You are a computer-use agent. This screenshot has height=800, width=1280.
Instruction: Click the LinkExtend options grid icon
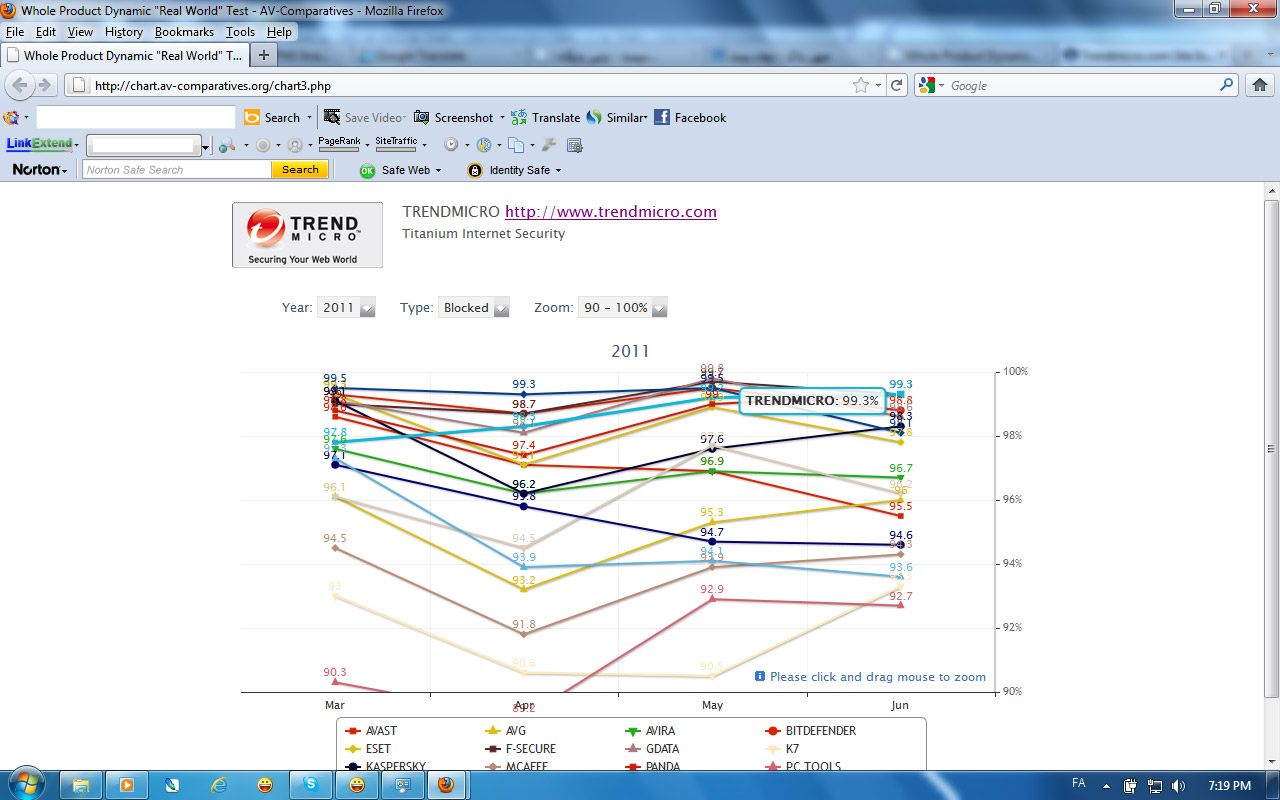574,145
